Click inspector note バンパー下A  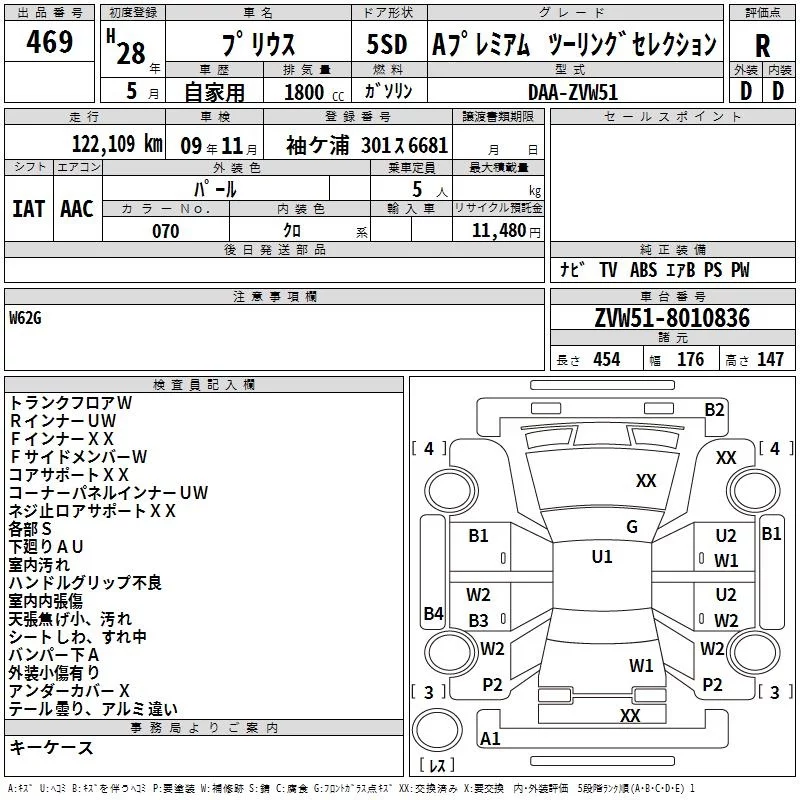click(x=54, y=655)
